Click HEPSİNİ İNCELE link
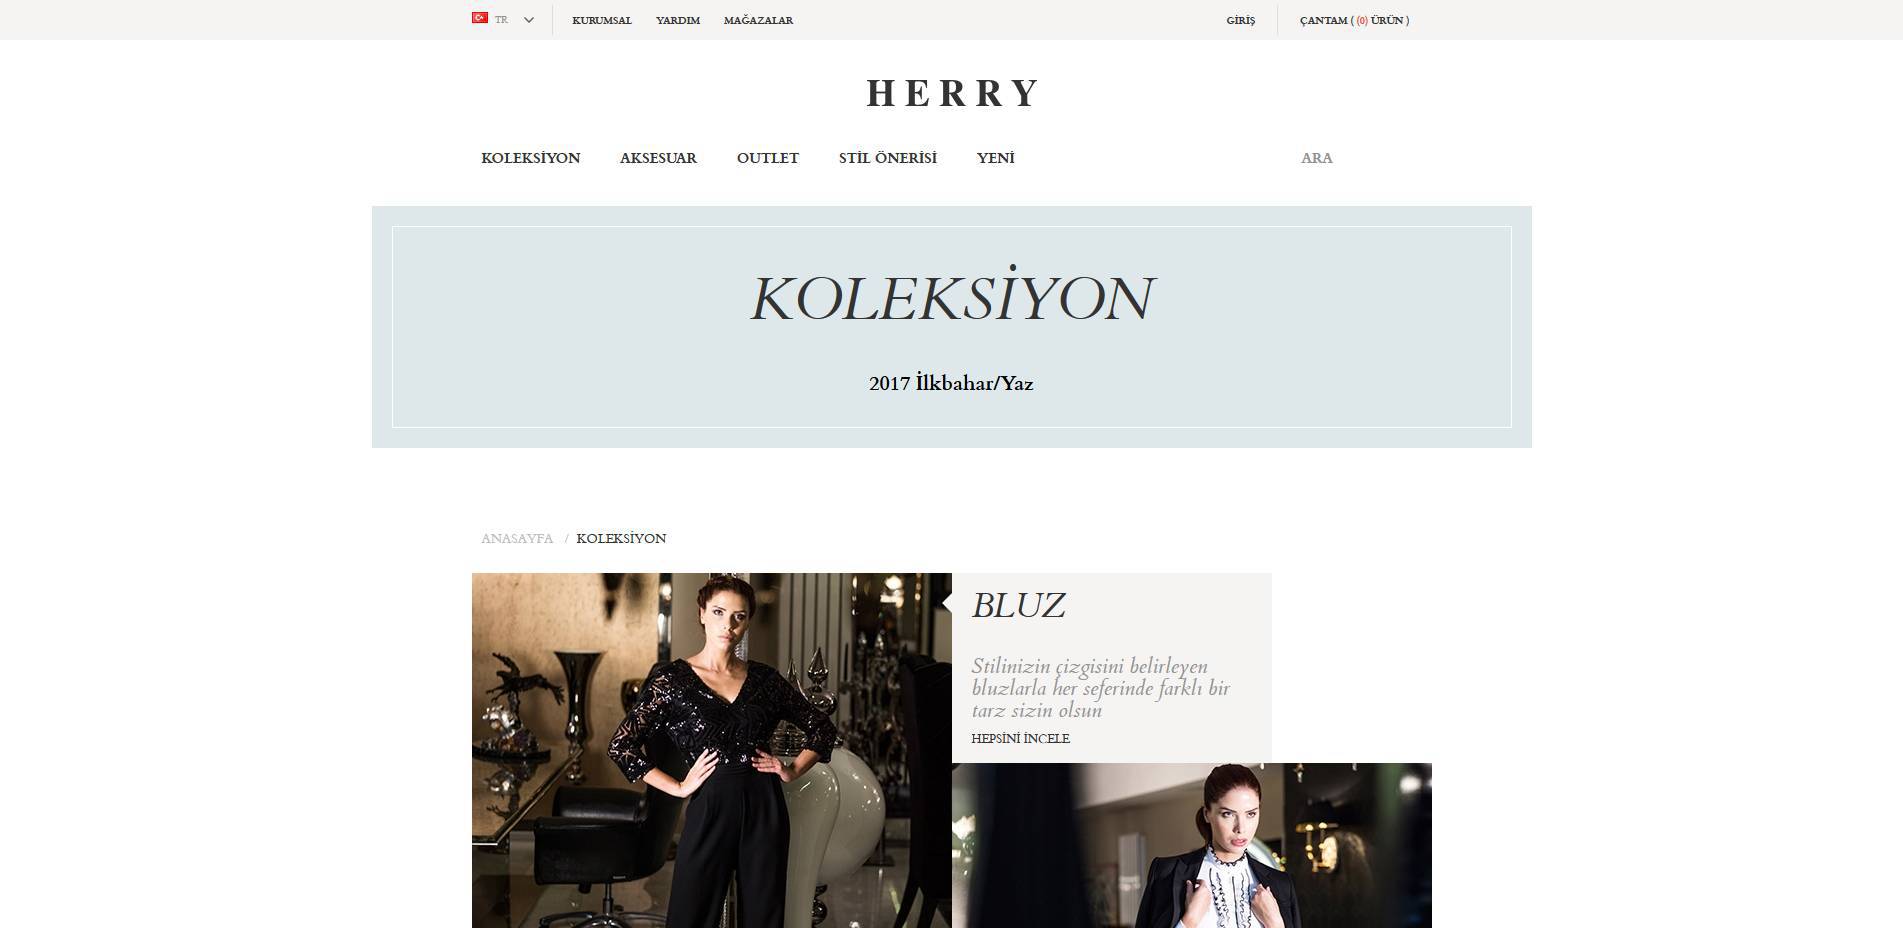This screenshot has width=1903, height=928. point(1021,738)
